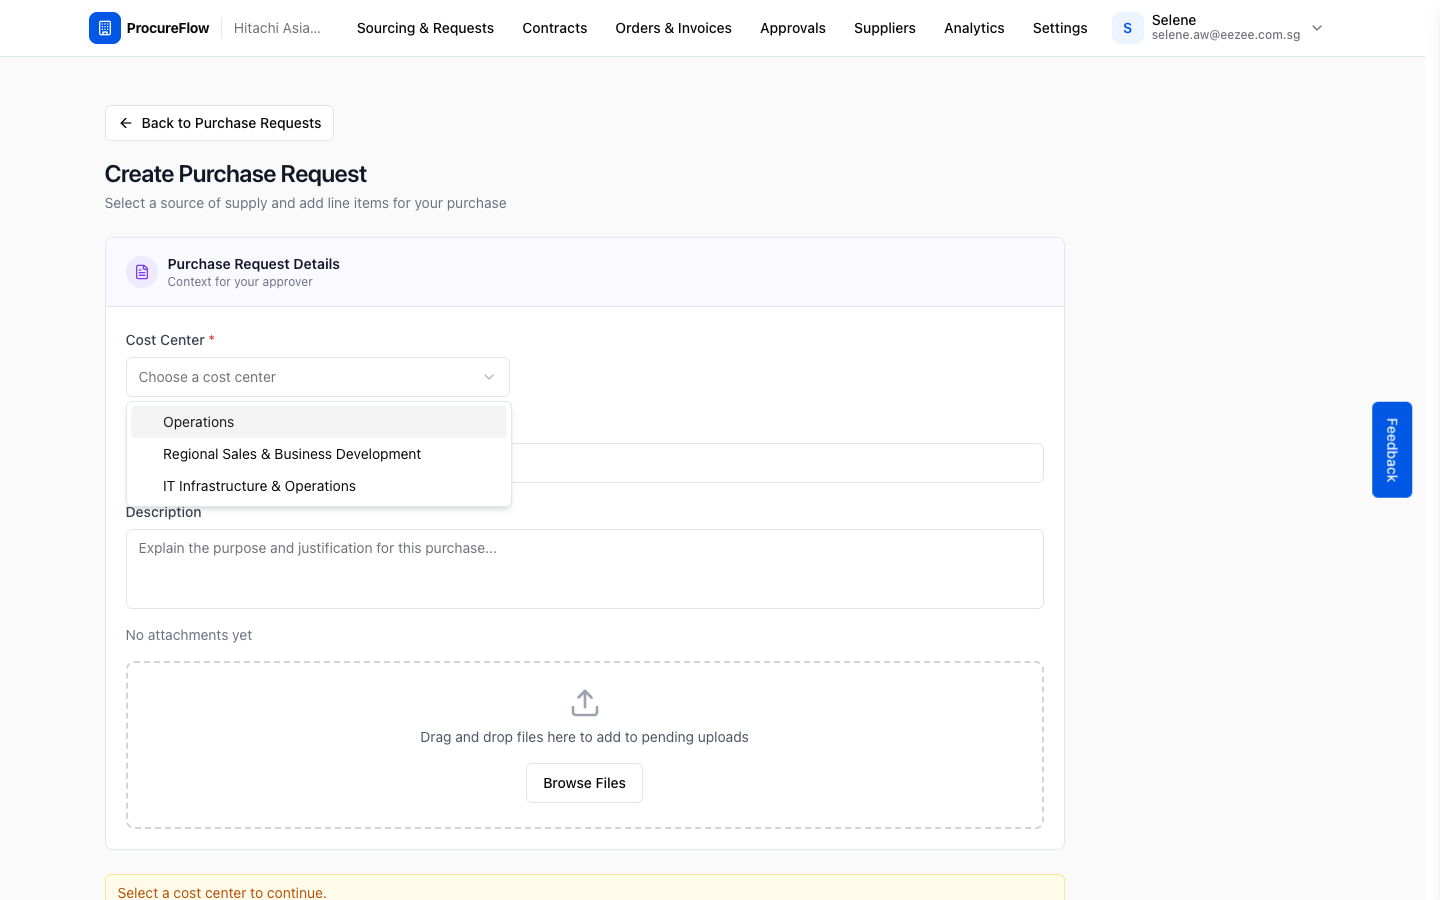Open the Suppliers page
This screenshot has height=900, width=1440.
(x=885, y=28)
